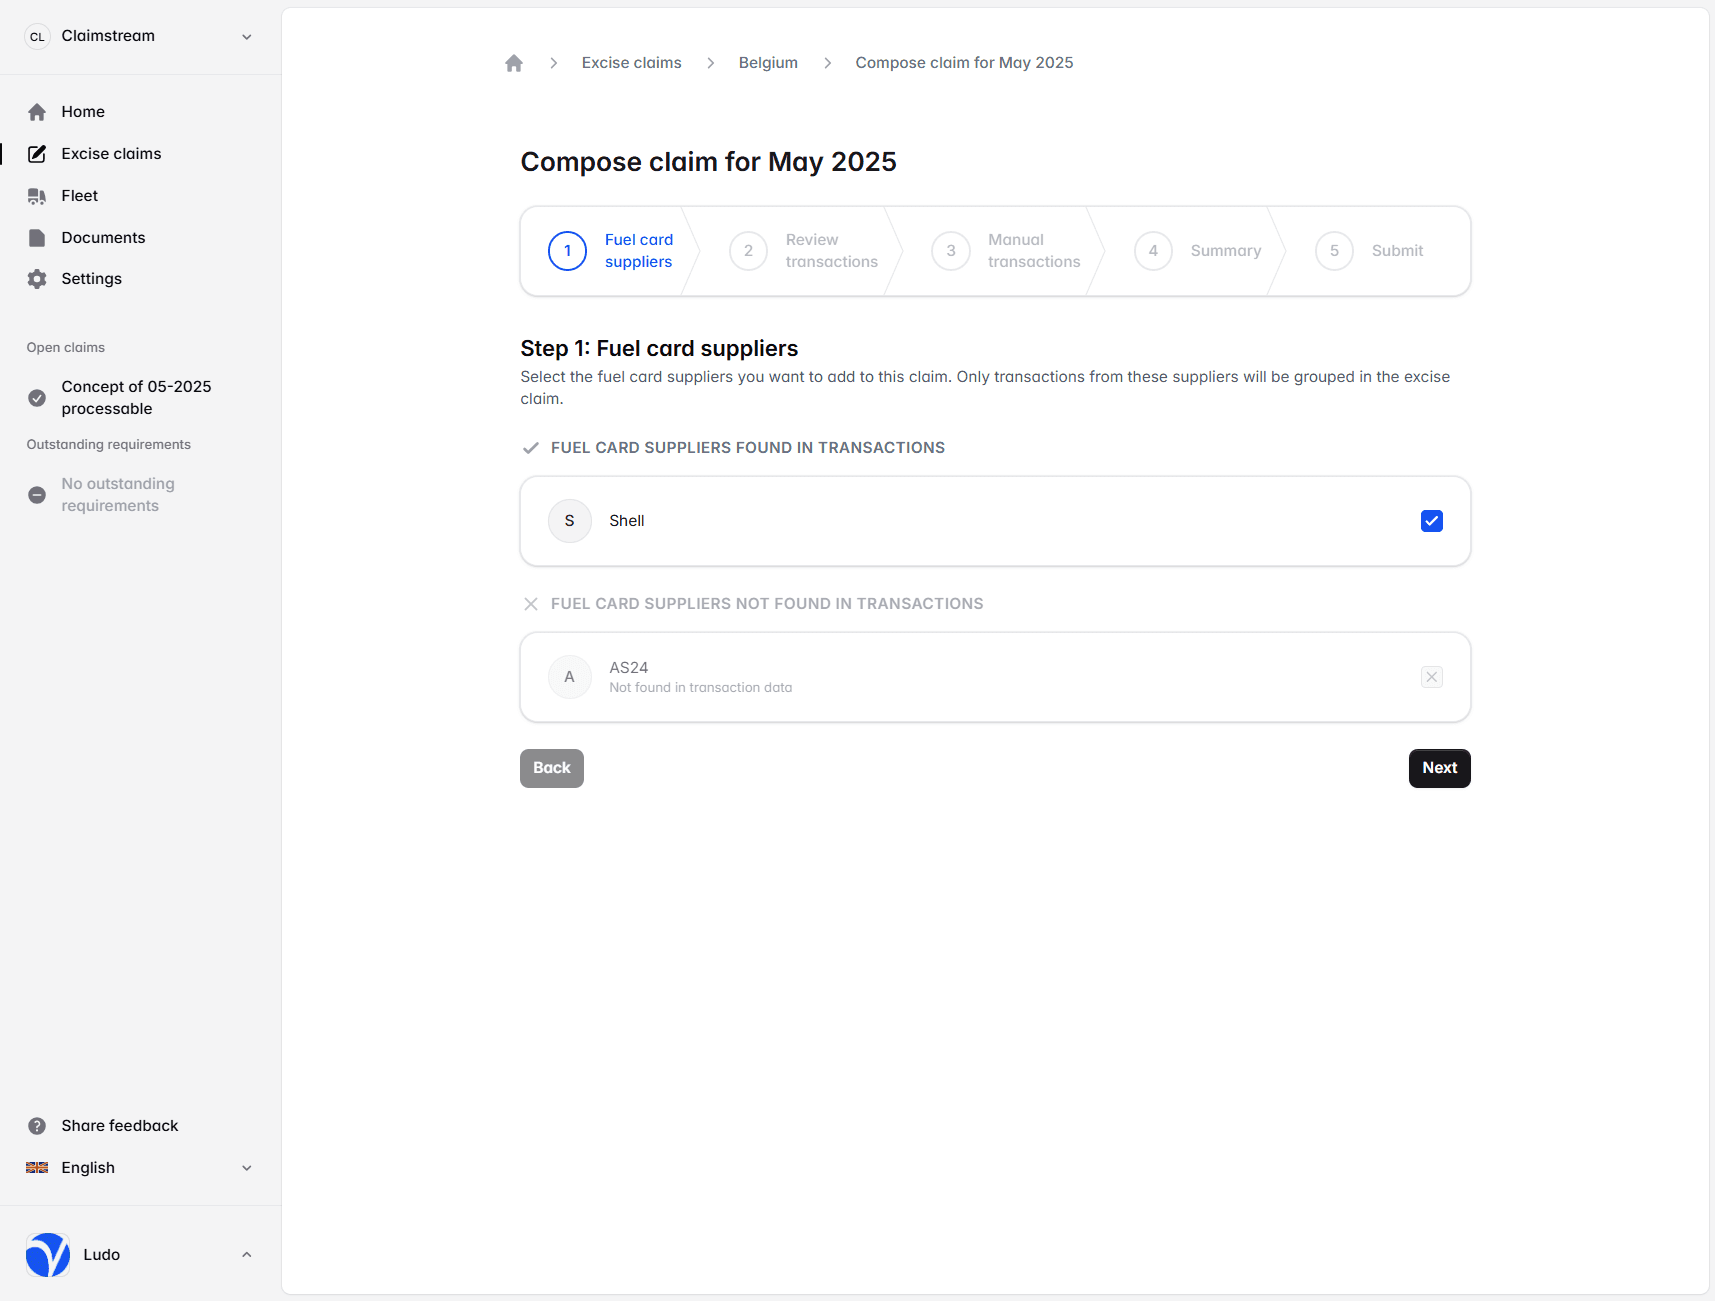Viewport: 1715px width, 1301px height.
Task: Click the home breadcrumb icon
Action: (x=514, y=63)
